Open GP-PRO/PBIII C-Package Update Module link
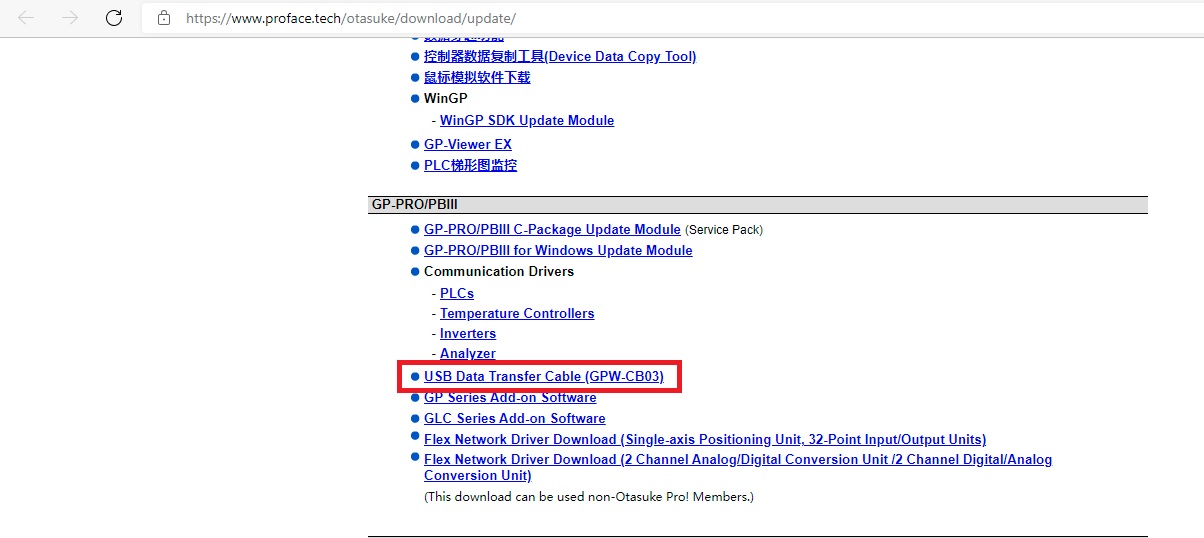1204x538 pixels. click(x=552, y=230)
